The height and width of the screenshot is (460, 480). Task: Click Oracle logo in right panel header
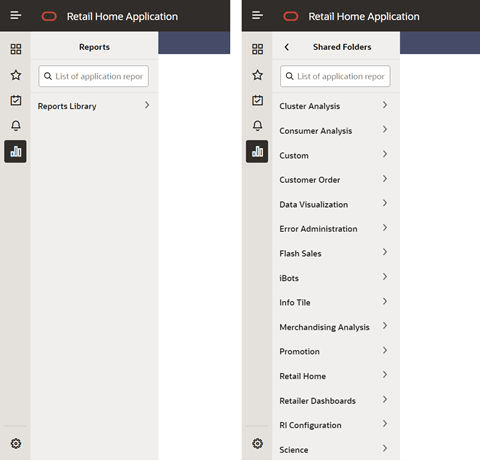point(291,16)
